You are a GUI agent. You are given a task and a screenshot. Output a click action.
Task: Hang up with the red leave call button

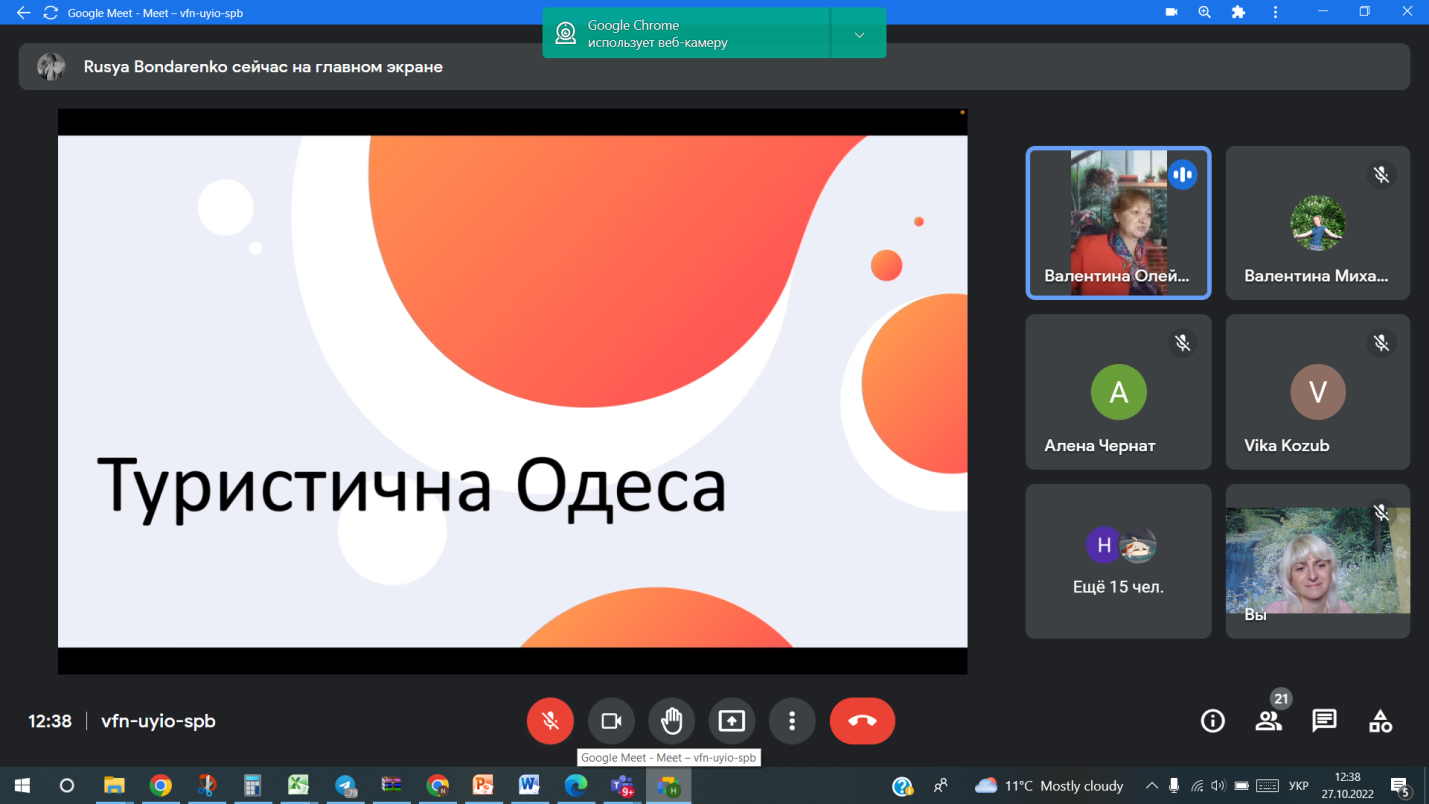coord(862,721)
